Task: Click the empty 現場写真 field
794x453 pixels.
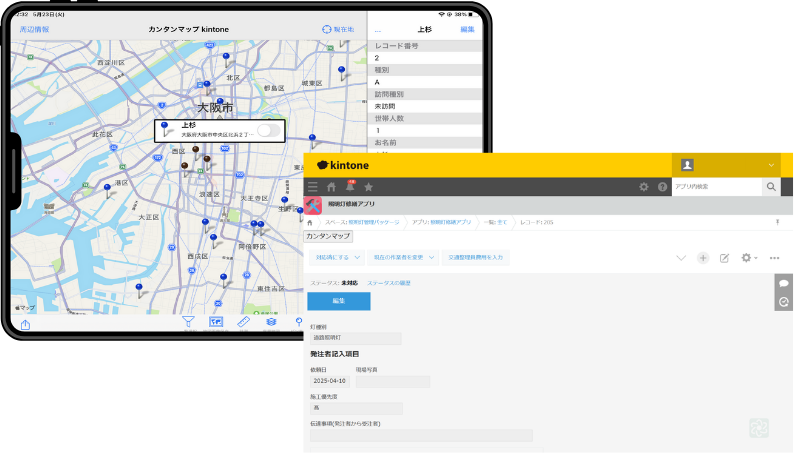Action: (393, 381)
